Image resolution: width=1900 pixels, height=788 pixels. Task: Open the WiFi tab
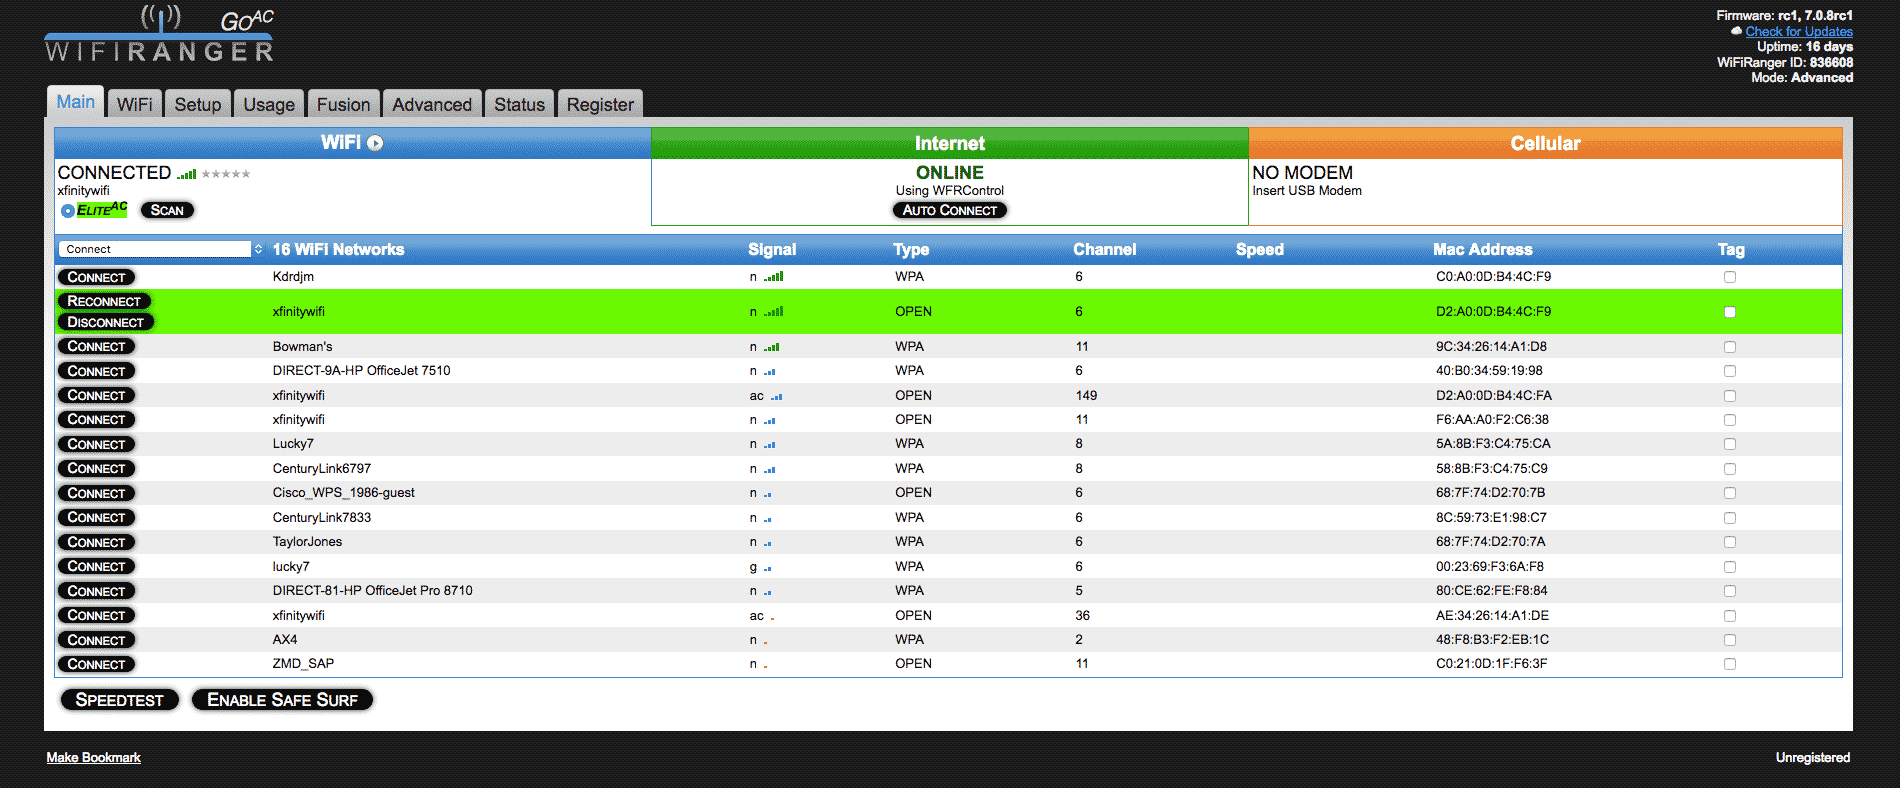click(x=135, y=104)
